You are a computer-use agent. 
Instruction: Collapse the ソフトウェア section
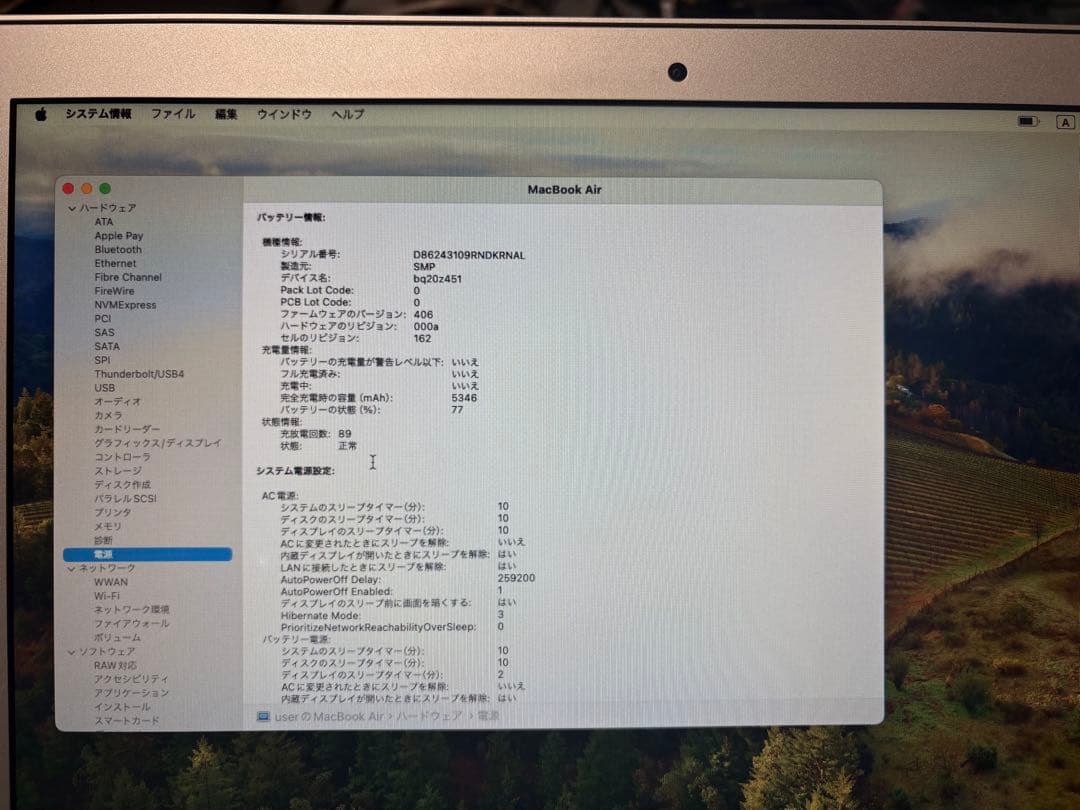pos(70,650)
